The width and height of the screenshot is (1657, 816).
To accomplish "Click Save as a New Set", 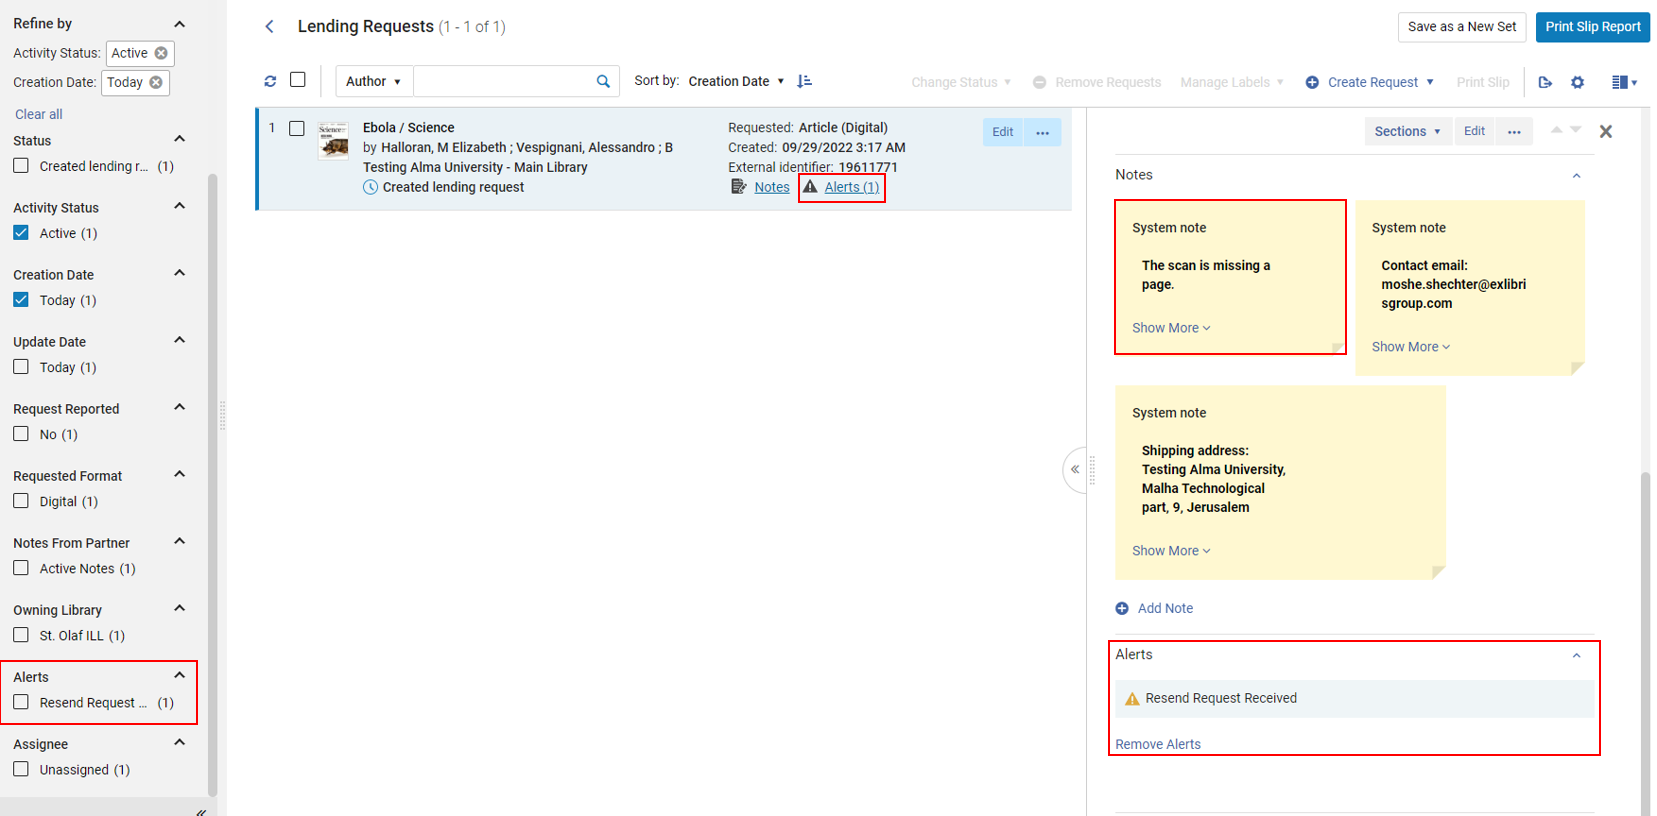I will pos(1462,27).
